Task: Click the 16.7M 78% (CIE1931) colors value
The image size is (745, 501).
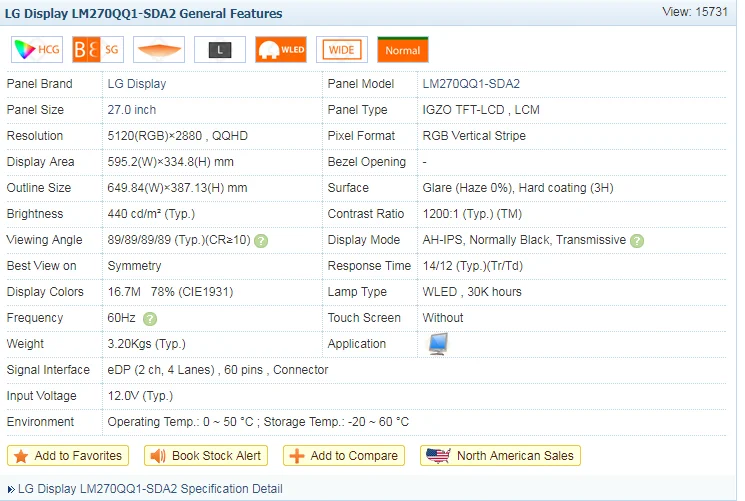Action: pyautogui.click(x=171, y=292)
